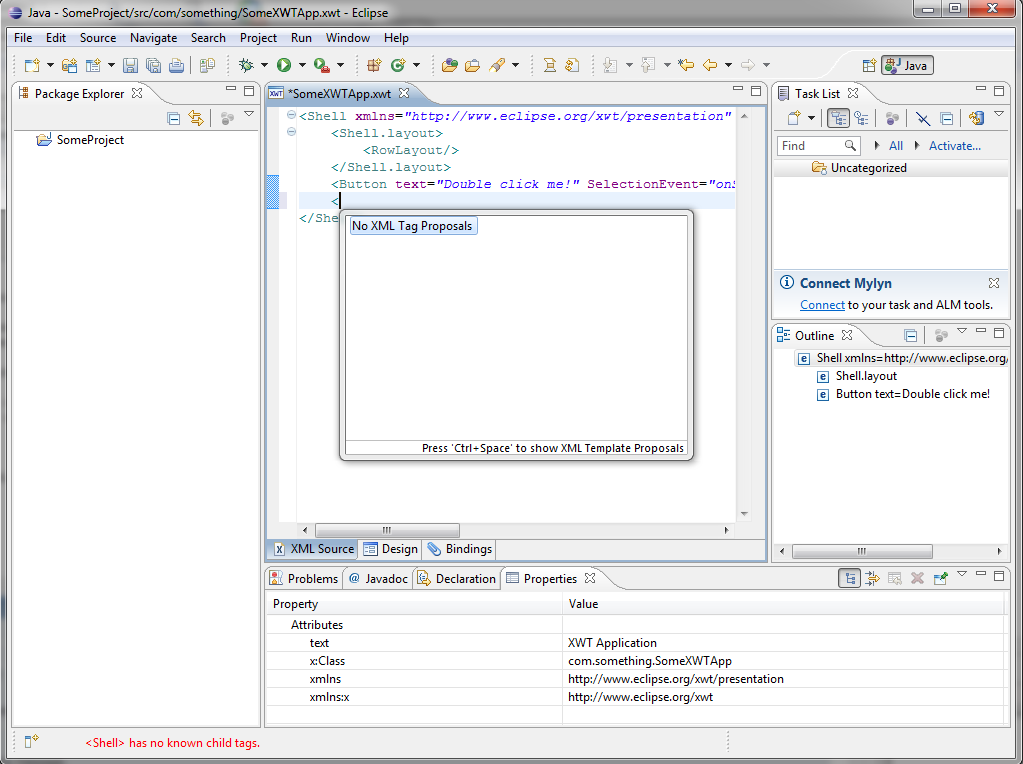The width and height of the screenshot is (1023, 764).
Task: Click Collapse All icon in Outline view
Action: 911,335
